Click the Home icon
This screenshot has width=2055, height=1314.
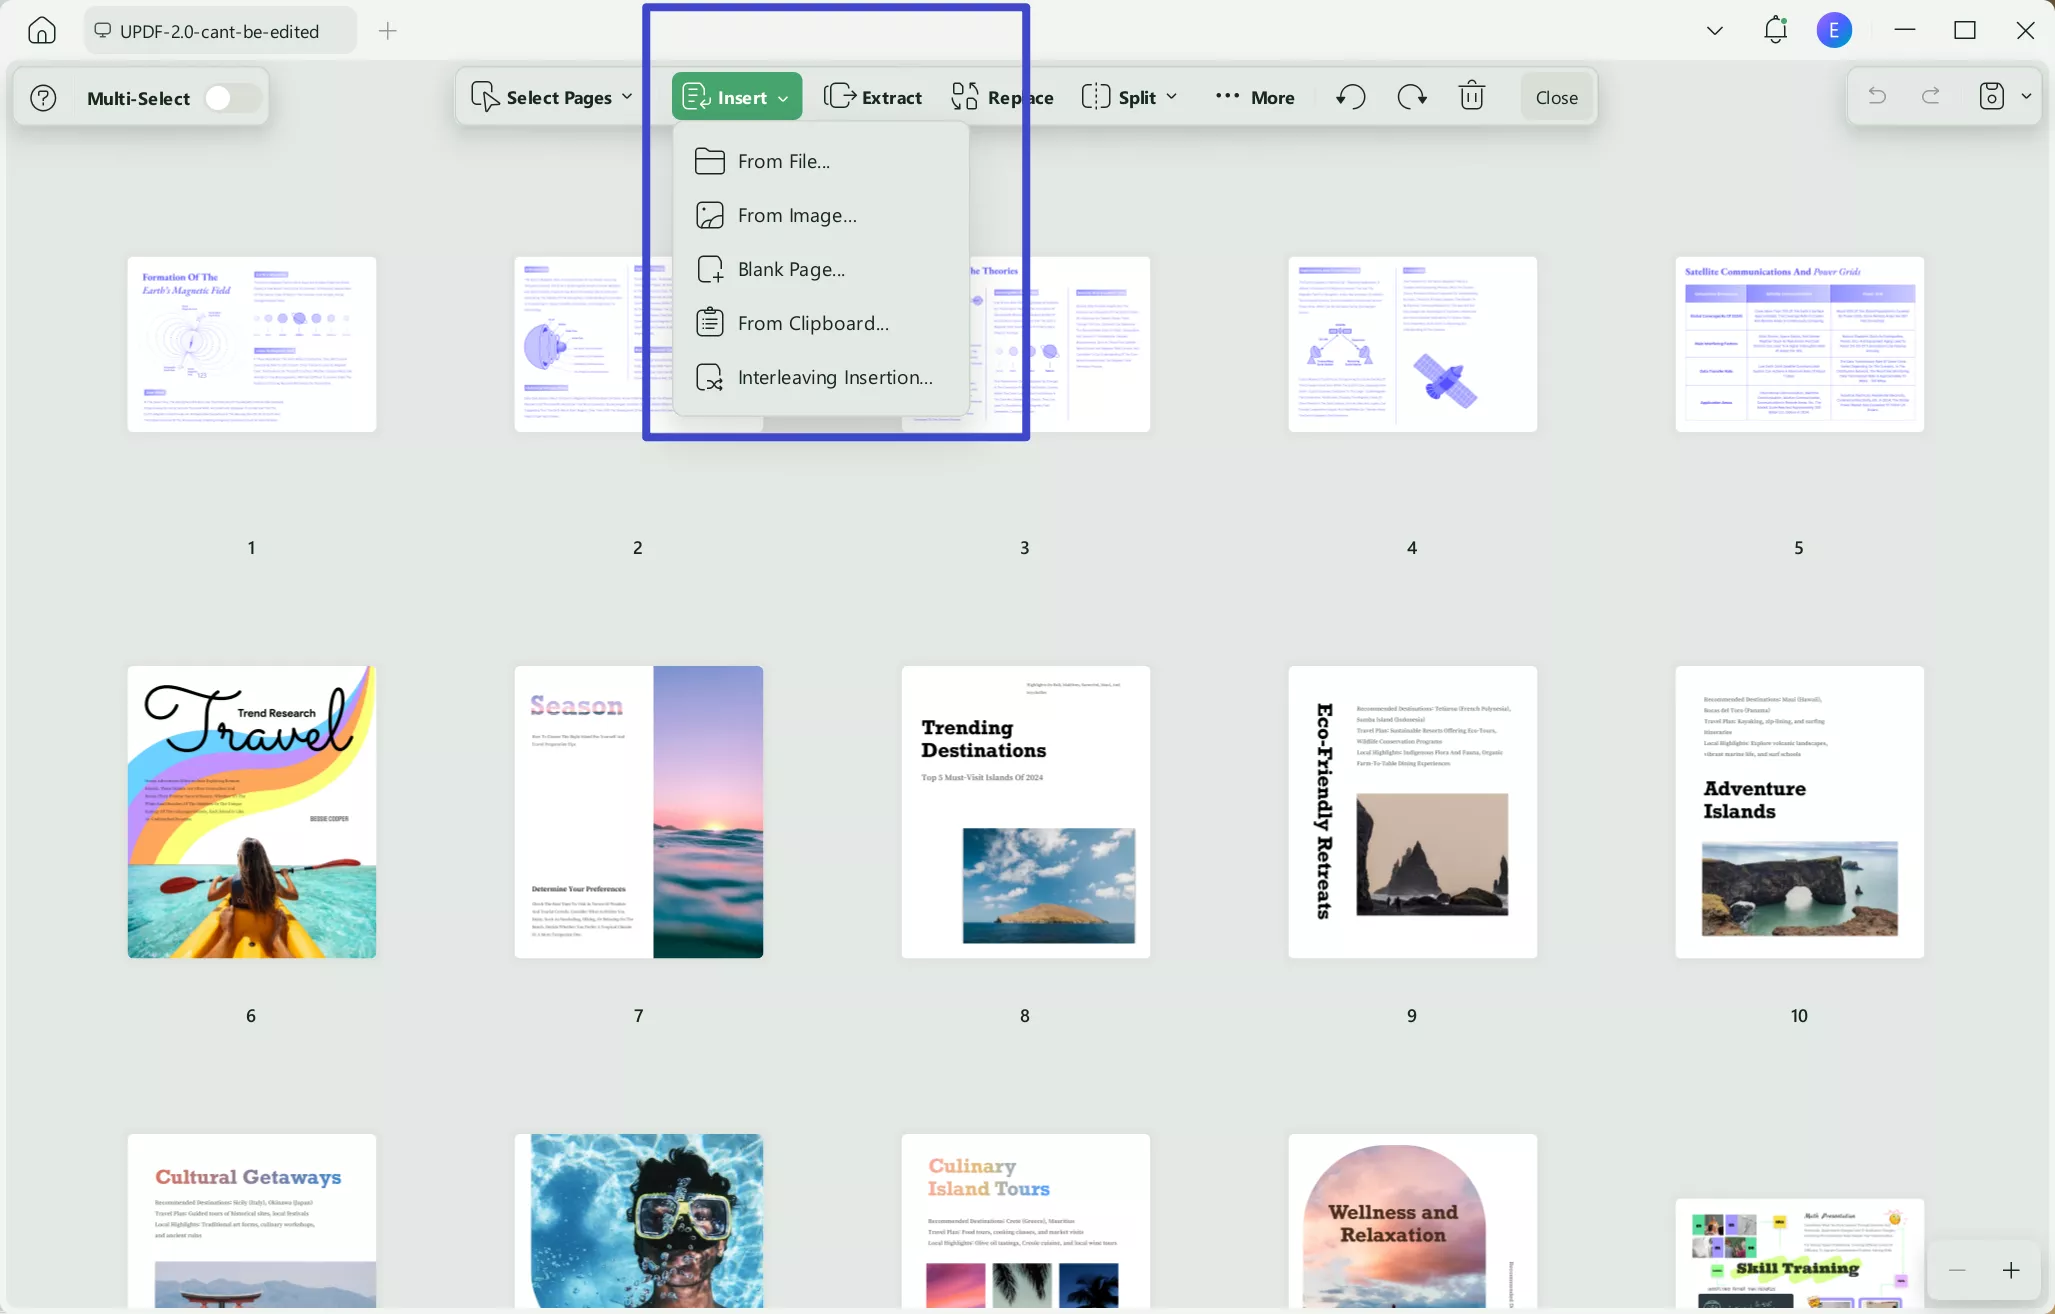point(41,30)
